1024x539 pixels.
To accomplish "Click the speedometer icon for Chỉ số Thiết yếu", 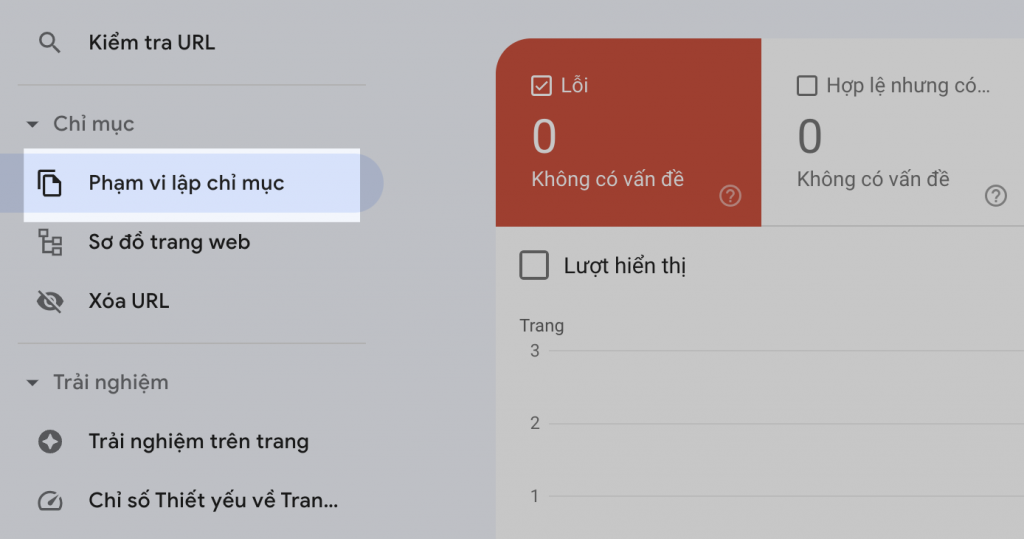I will 50,500.
